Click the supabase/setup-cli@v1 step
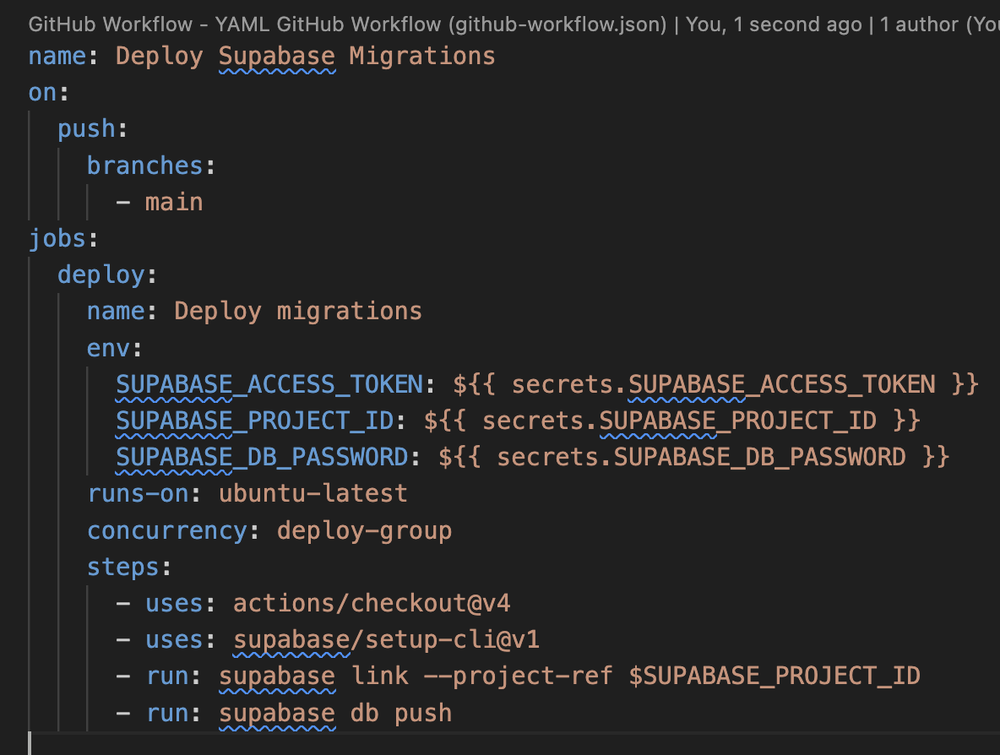Viewport: 1000px width, 755px height. tap(385, 639)
